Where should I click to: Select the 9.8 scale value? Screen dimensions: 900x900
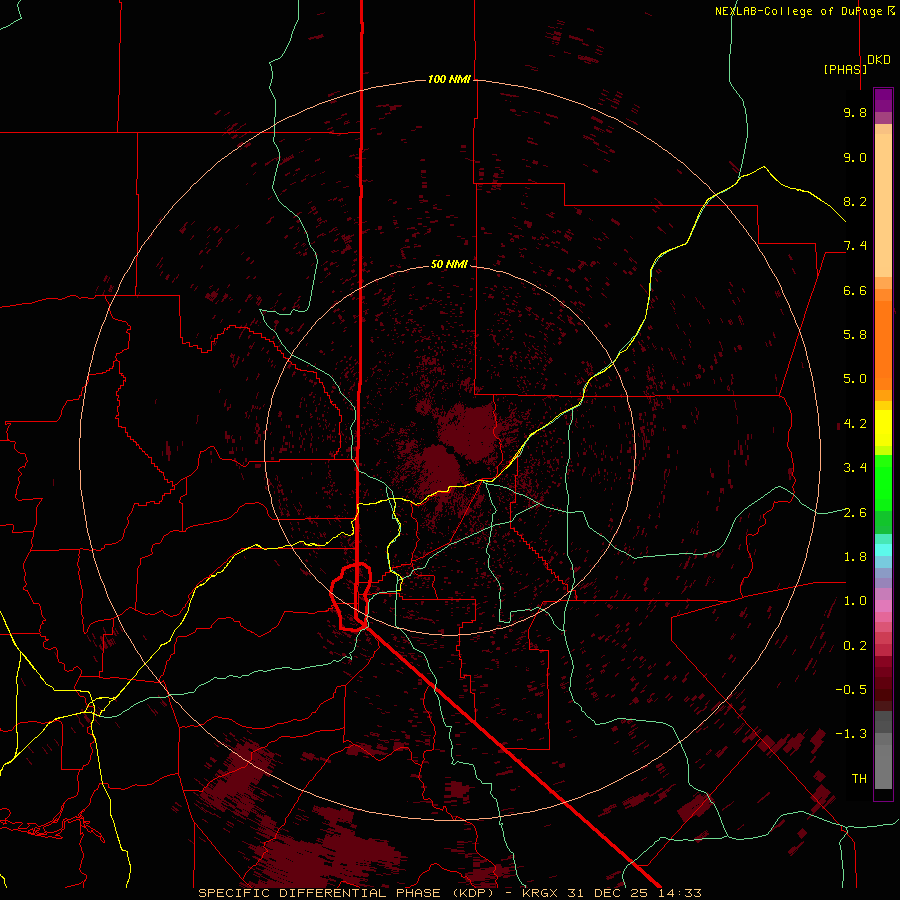pos(855,112)
